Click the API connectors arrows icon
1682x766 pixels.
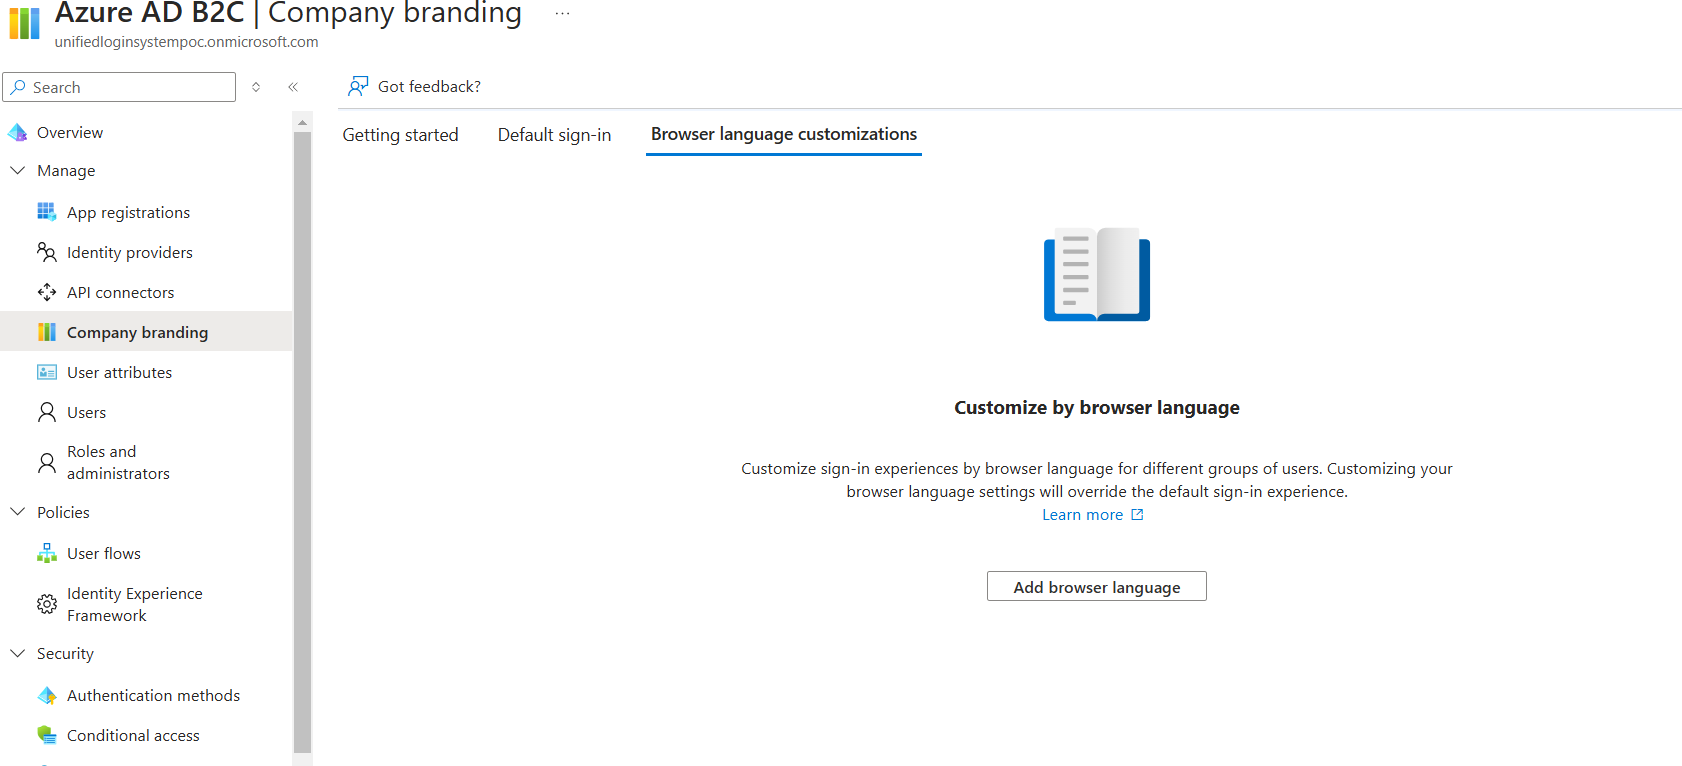(47, 292)
